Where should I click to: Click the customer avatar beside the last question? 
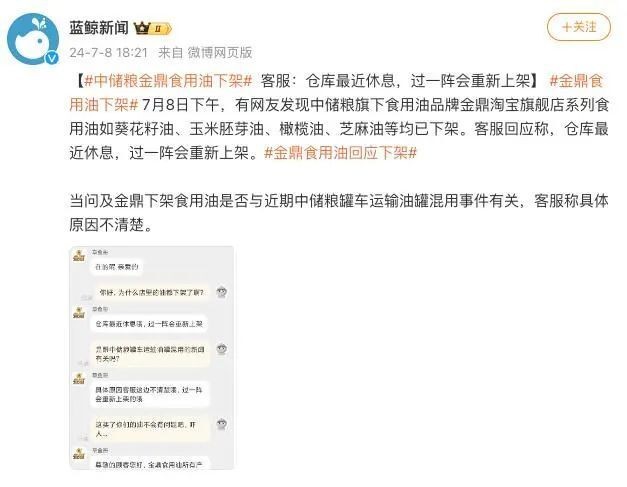pyautogui.click(x=222, y=424)
